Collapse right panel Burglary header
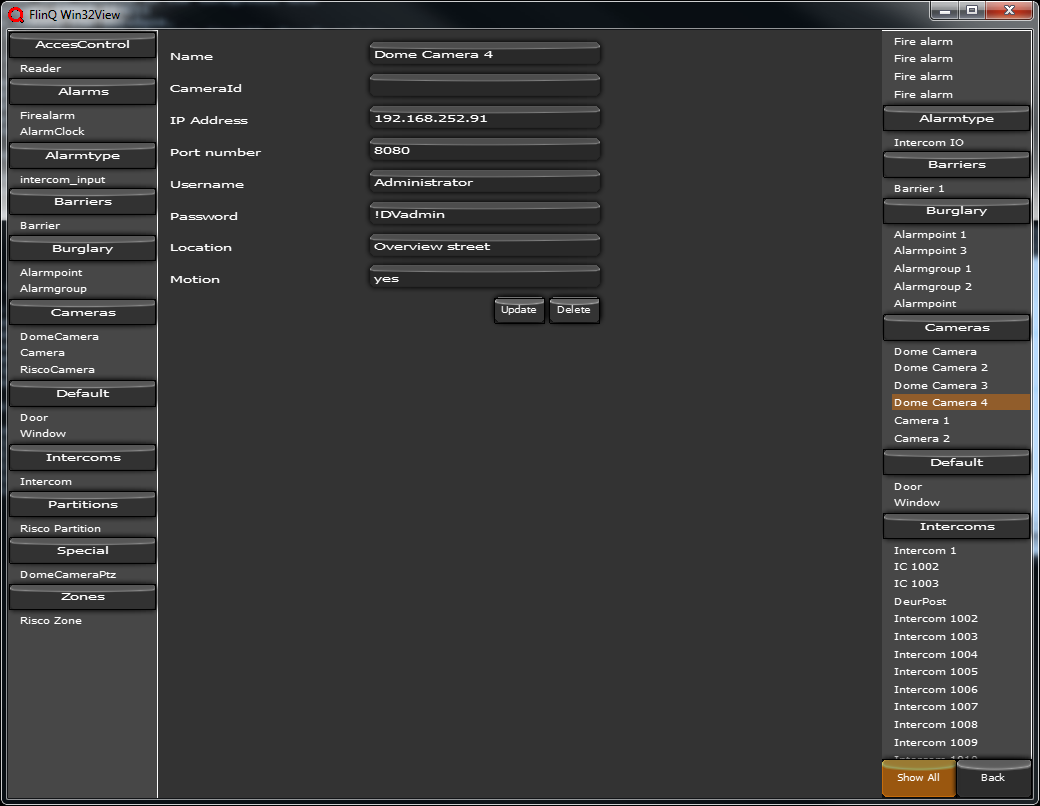This screenshot has width=1040, height=806. click(x=956, y=211)
